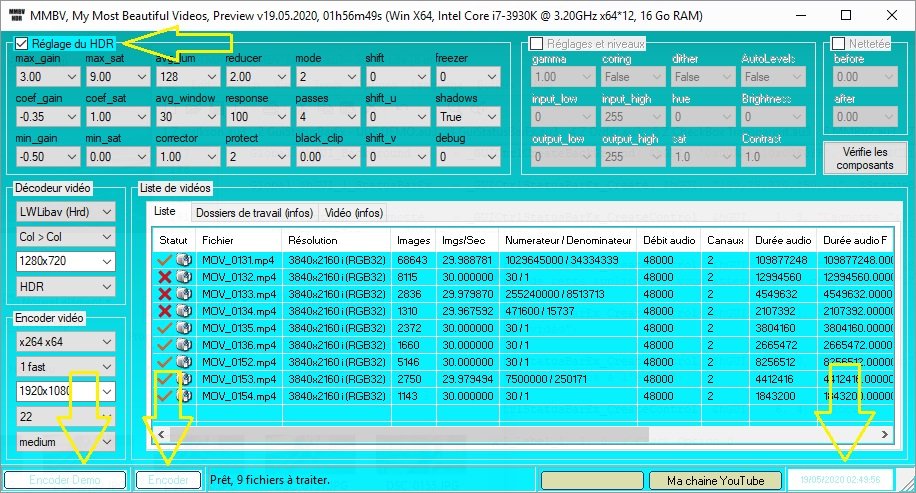The image size is (916, 493).
Task: Enable the Nettetée checkbox
Action: tap(839, 44)
